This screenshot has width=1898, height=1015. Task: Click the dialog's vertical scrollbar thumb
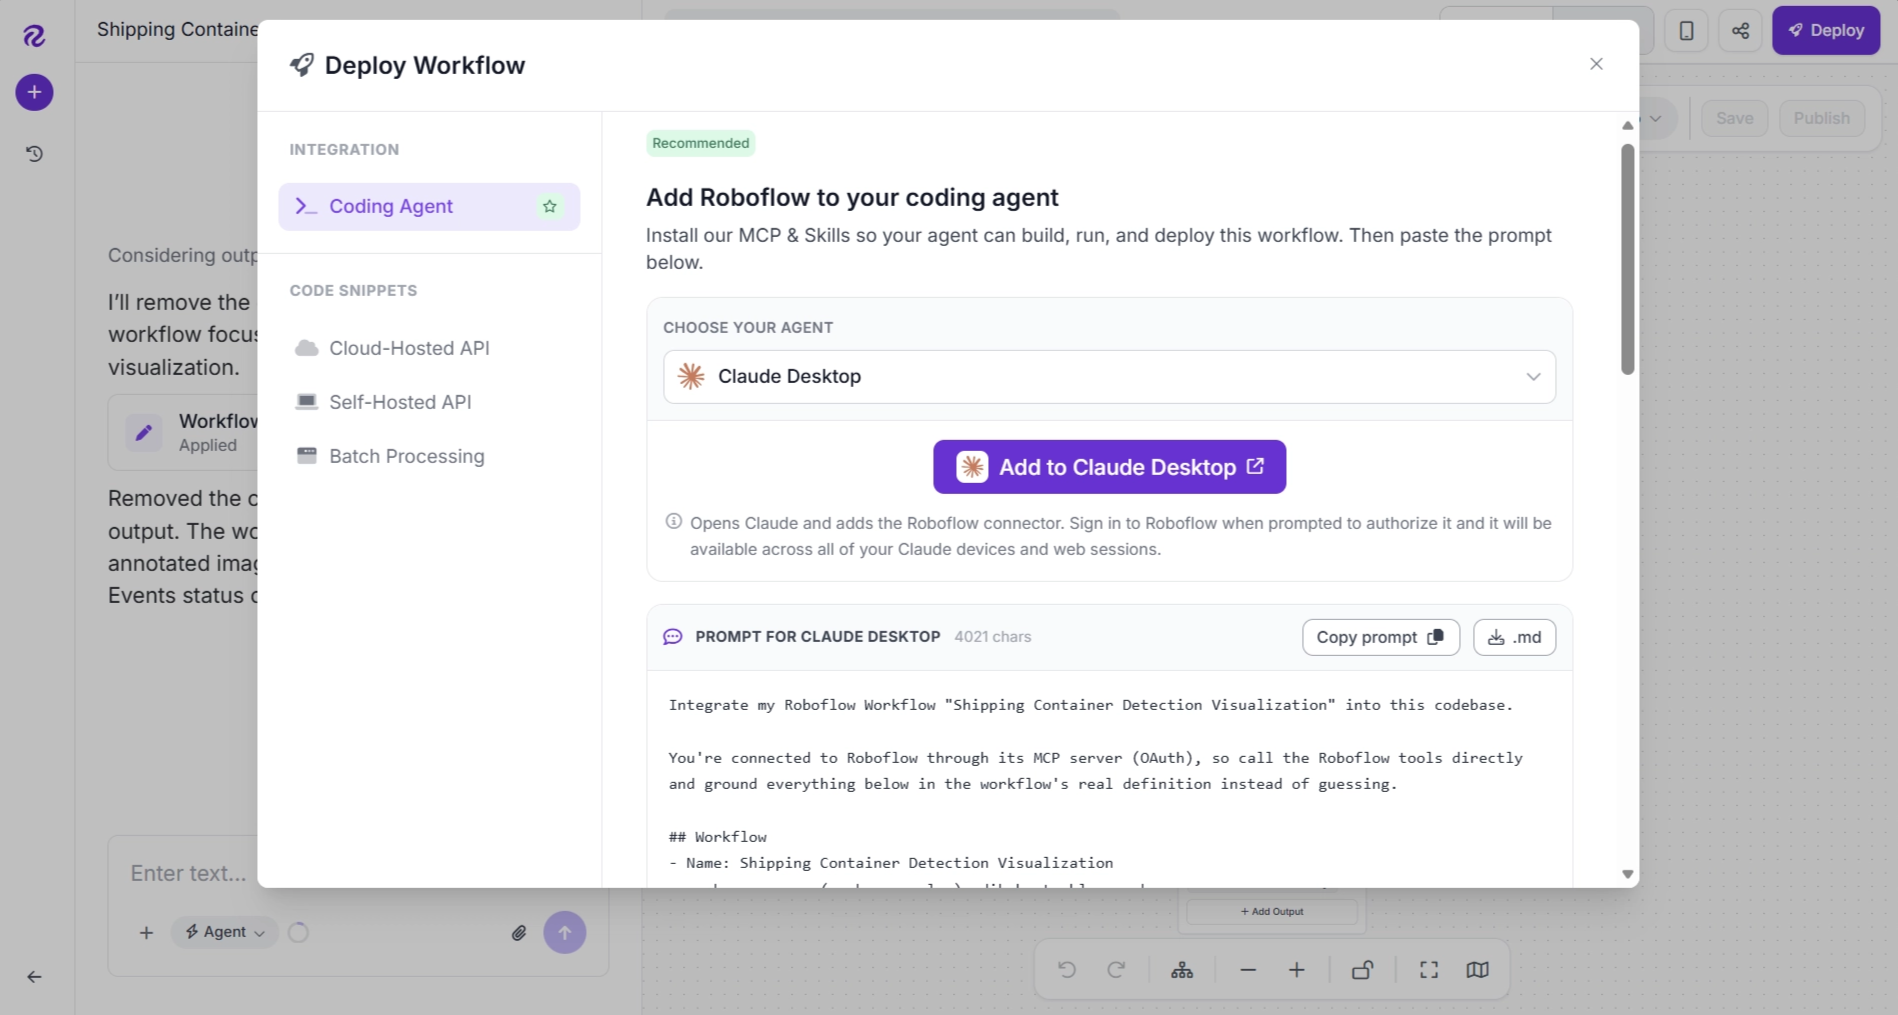click(1627, 260)
